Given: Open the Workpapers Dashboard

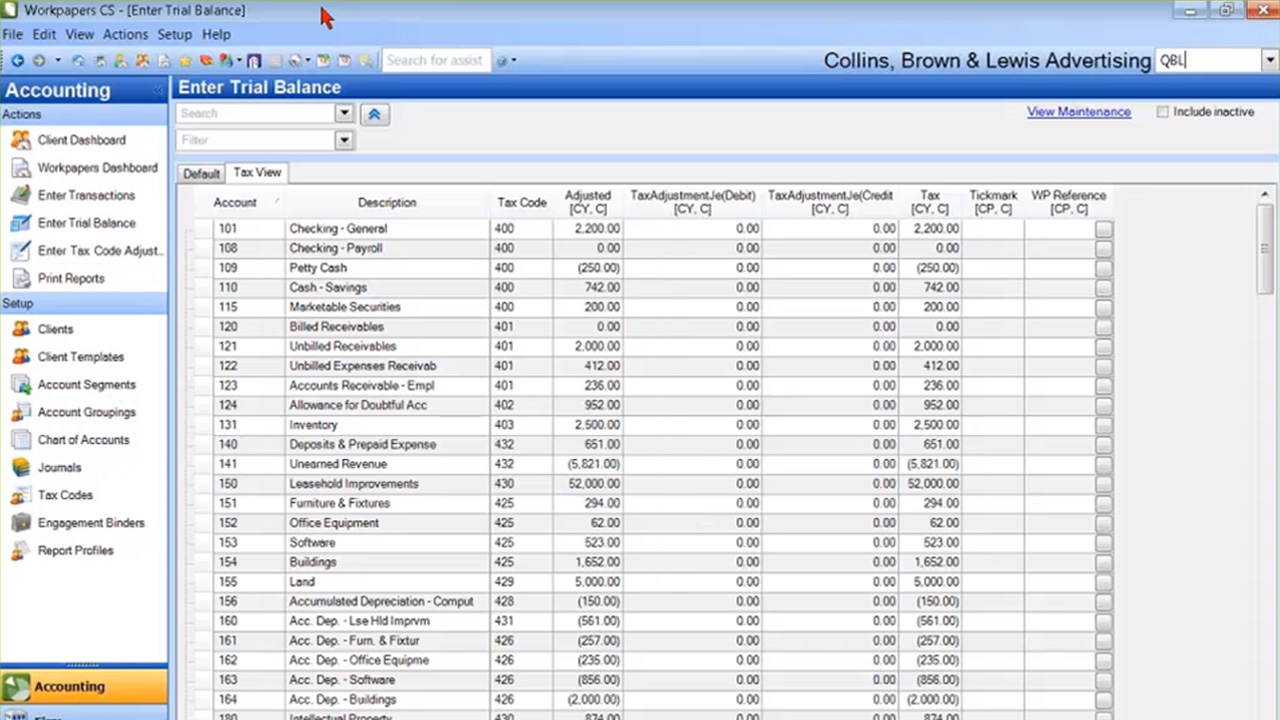Looking at the screenshot, I should coord(97,167).
